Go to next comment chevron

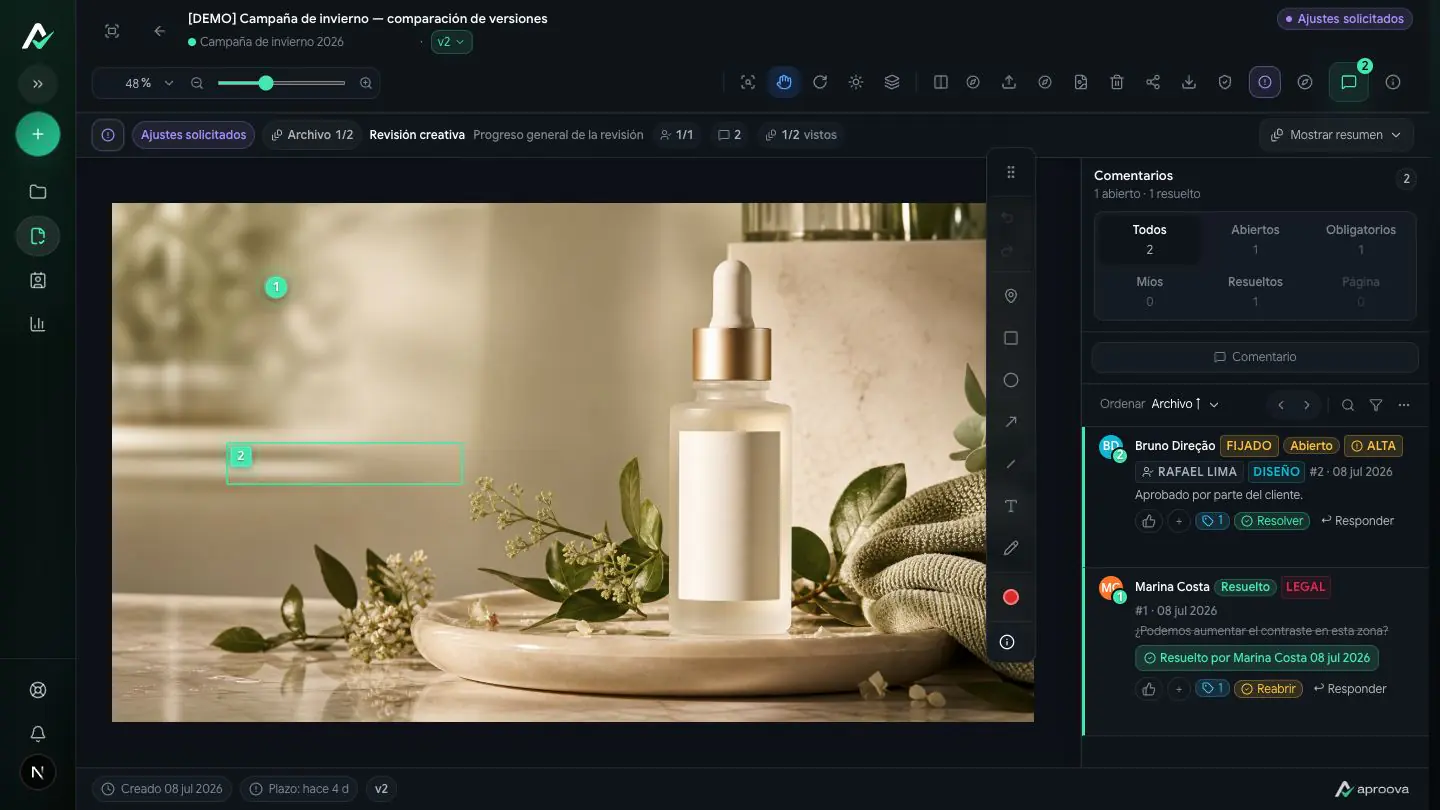pos(1306,405)
